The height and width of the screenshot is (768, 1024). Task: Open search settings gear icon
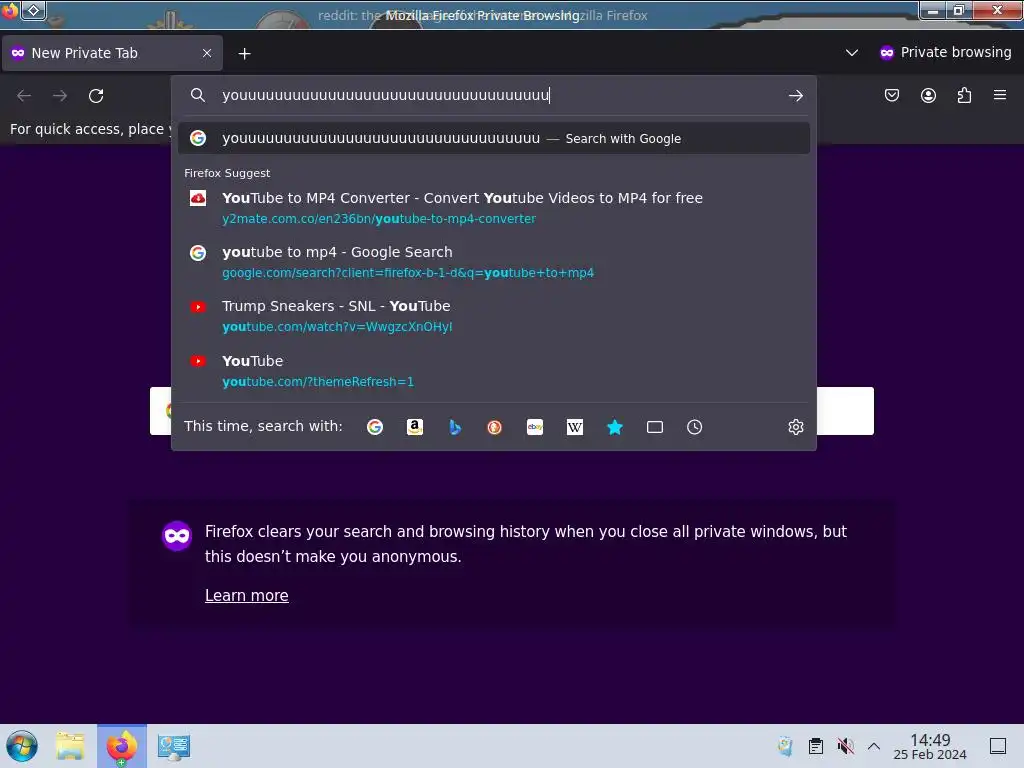[795, 427]
